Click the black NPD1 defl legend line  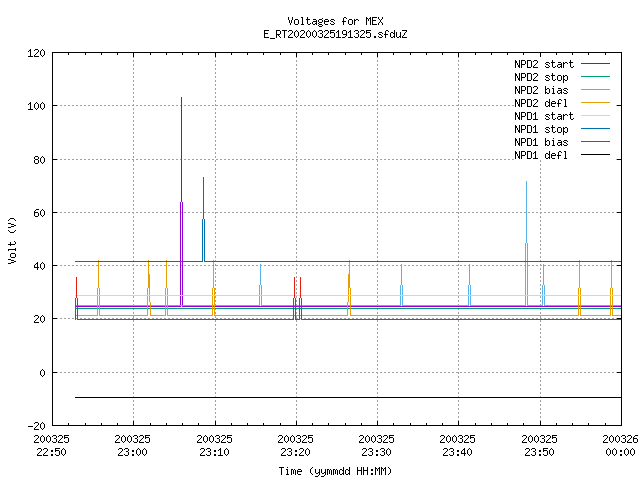[595, 155]
